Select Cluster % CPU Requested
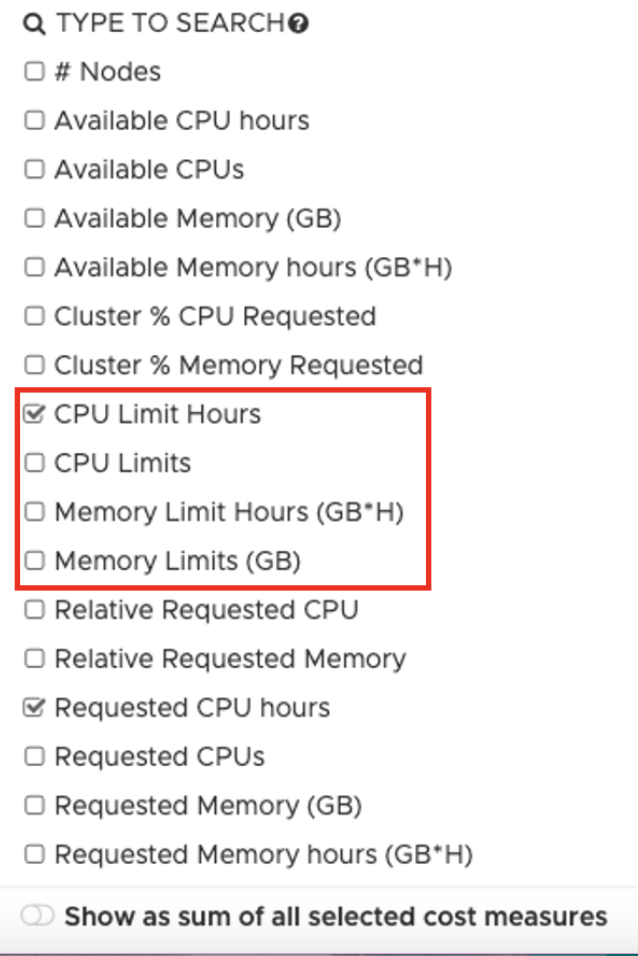Image resolution: width=638 pixels, height=956 pixels. (x=34, y=316)
